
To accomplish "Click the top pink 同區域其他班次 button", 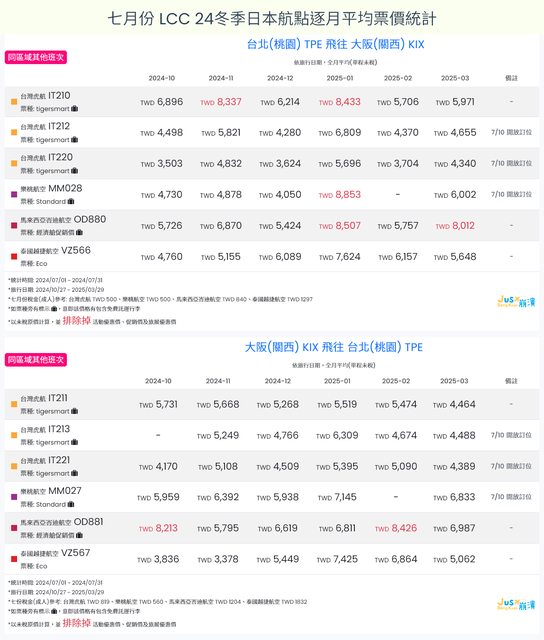I will (36, 58).
